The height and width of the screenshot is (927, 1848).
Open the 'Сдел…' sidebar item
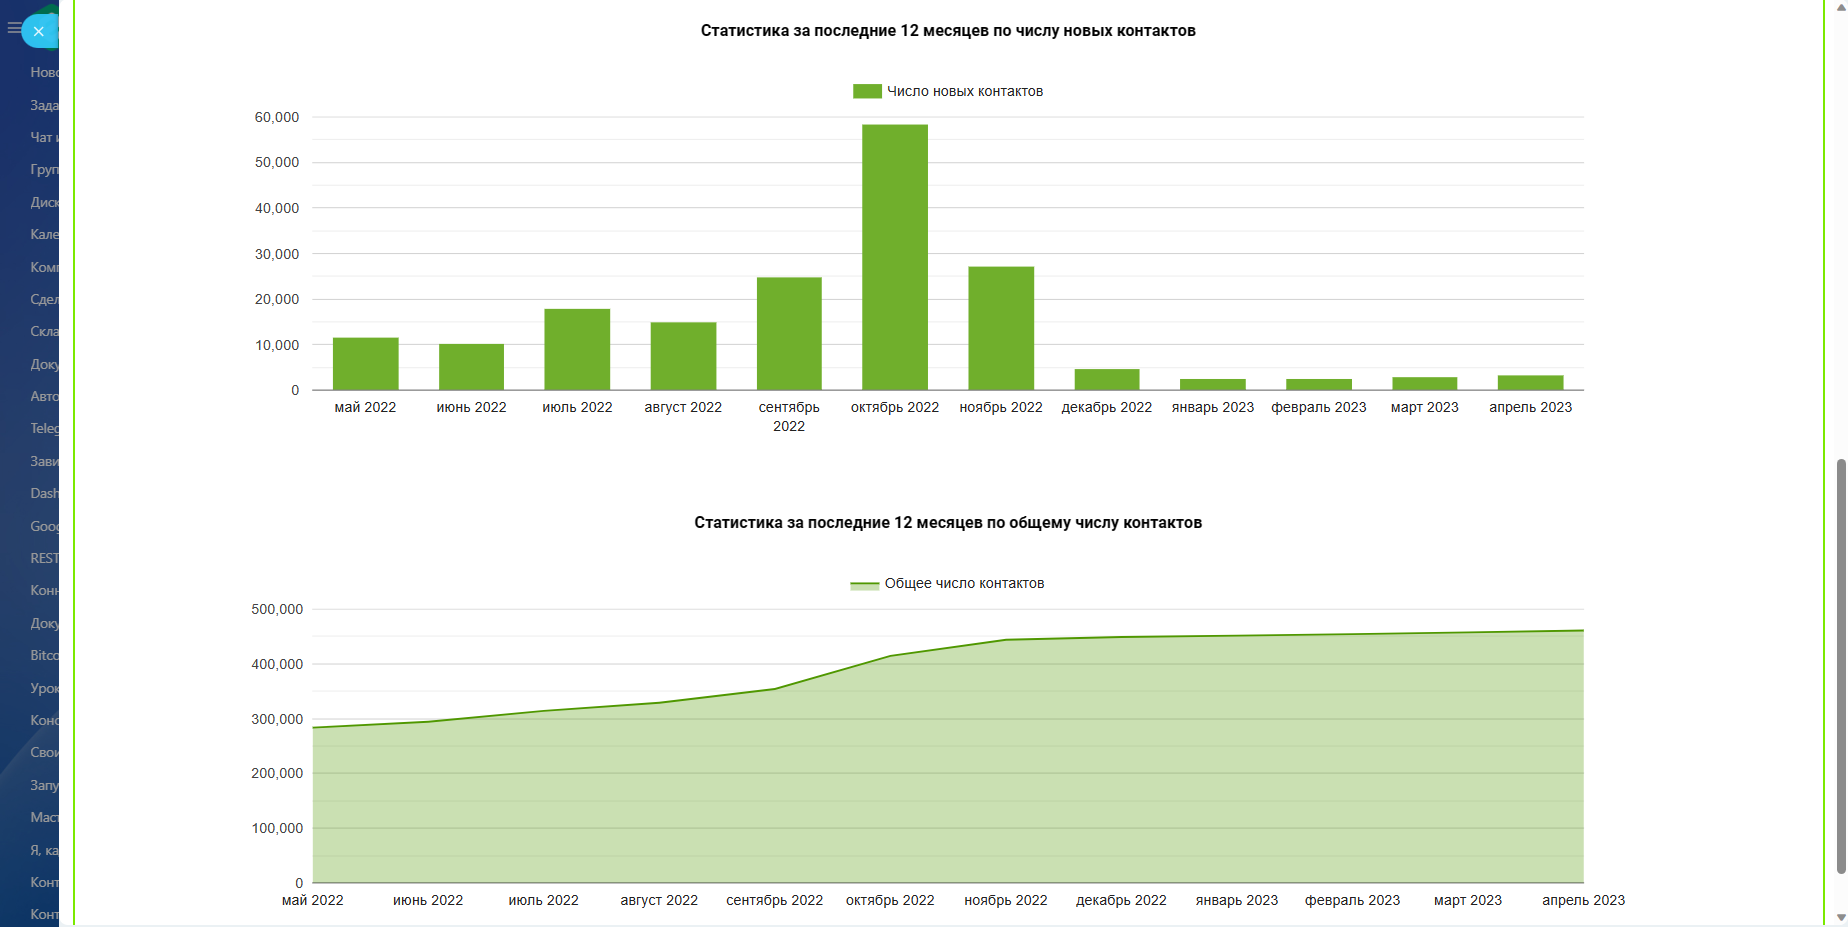pyautogui.click(x=44, y=299)
